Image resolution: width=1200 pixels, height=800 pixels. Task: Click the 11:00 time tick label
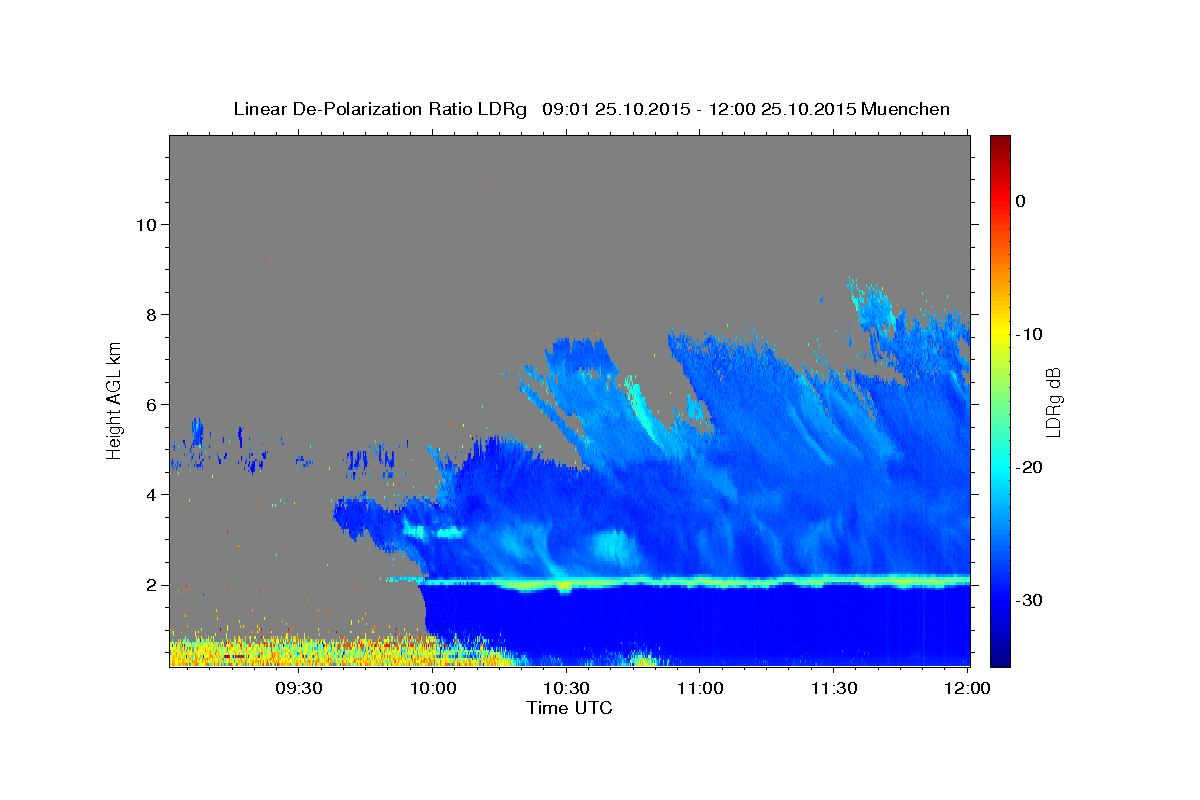700,688
